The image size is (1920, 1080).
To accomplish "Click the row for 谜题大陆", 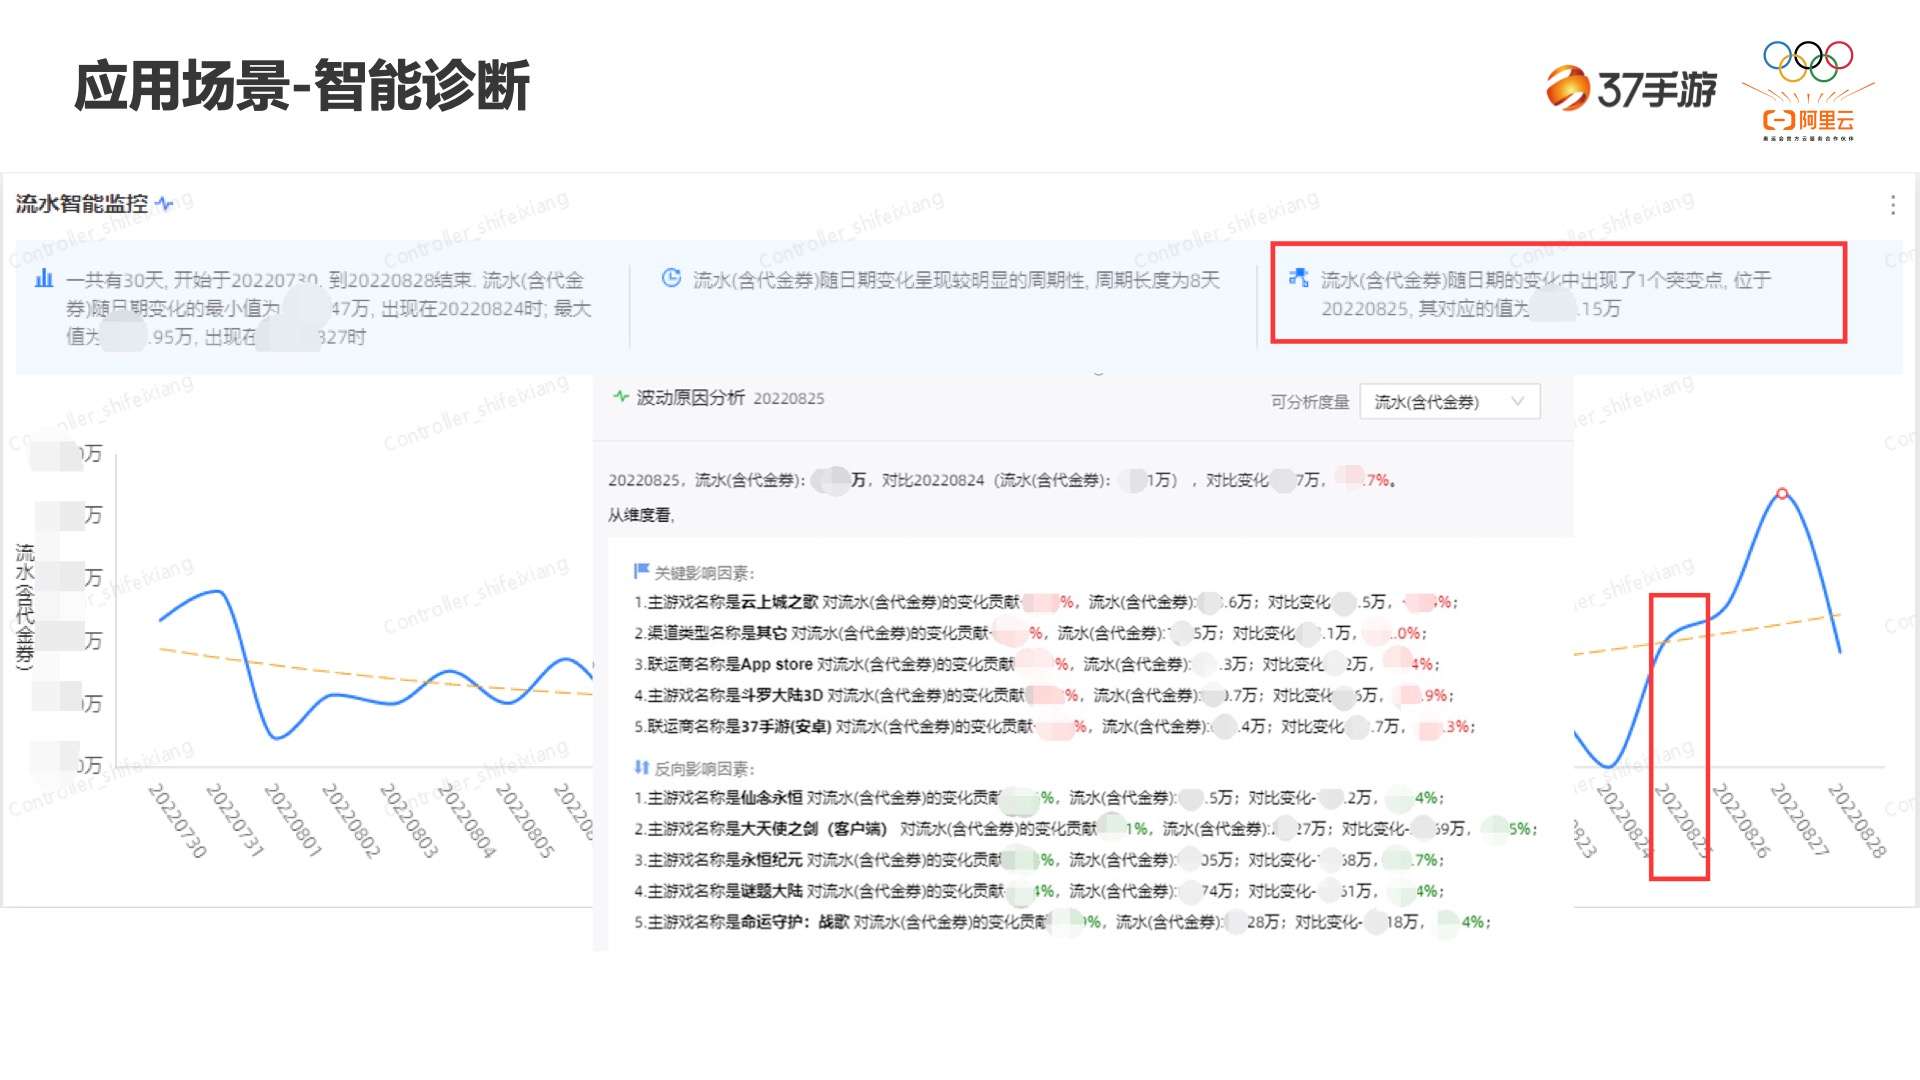I will pos(1039,891).
